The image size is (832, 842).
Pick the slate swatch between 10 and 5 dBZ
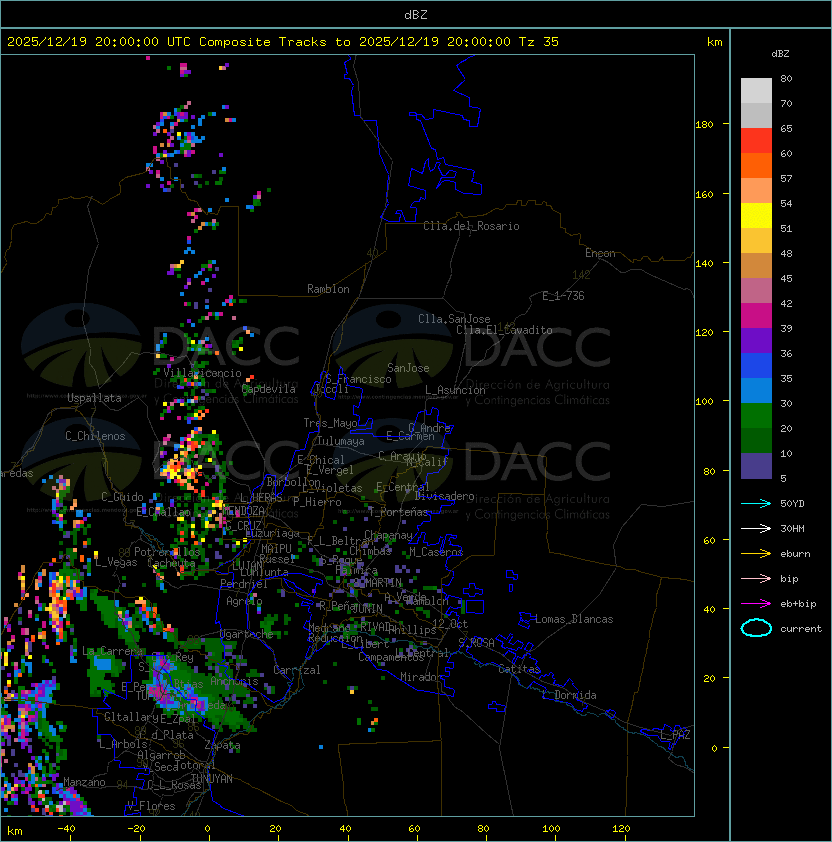pos(756,466)
